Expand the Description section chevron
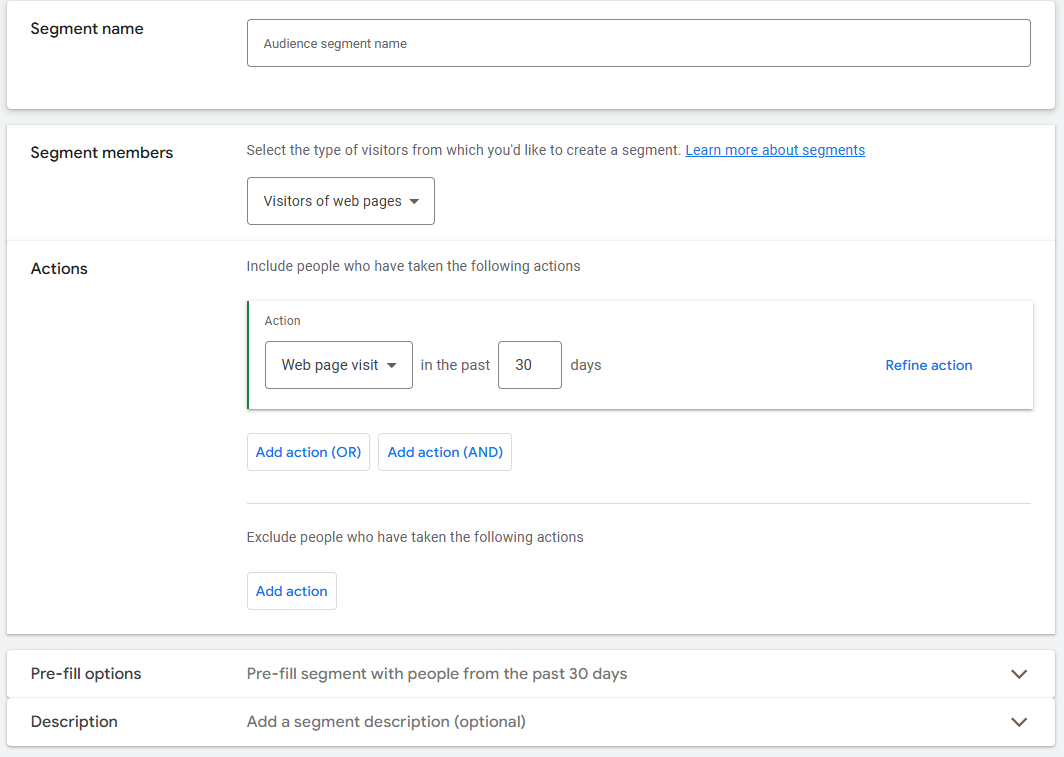 pyautogui.click(x=1019, y=722)
